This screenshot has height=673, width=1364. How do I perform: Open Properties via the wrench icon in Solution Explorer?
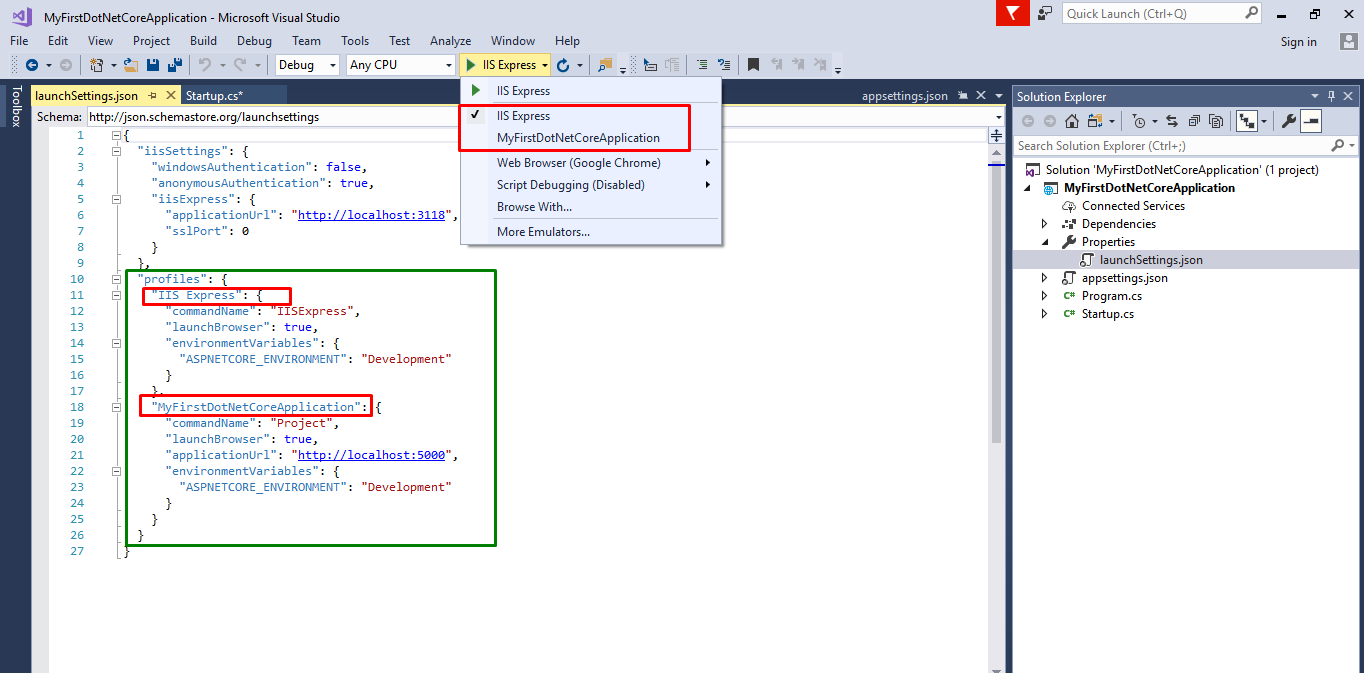1290,120
